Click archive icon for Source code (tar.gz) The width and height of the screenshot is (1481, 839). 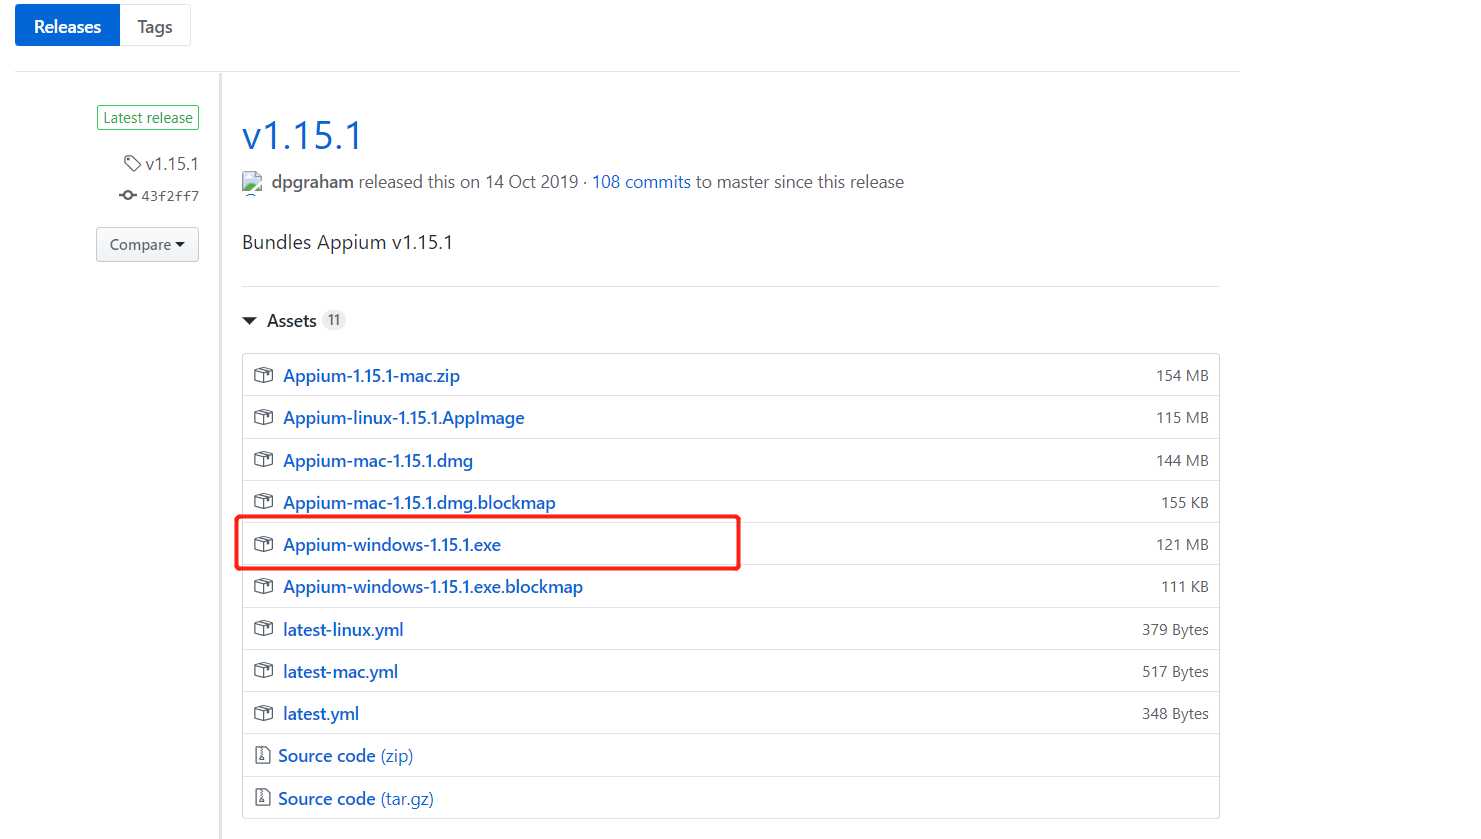tap(263, 797)
